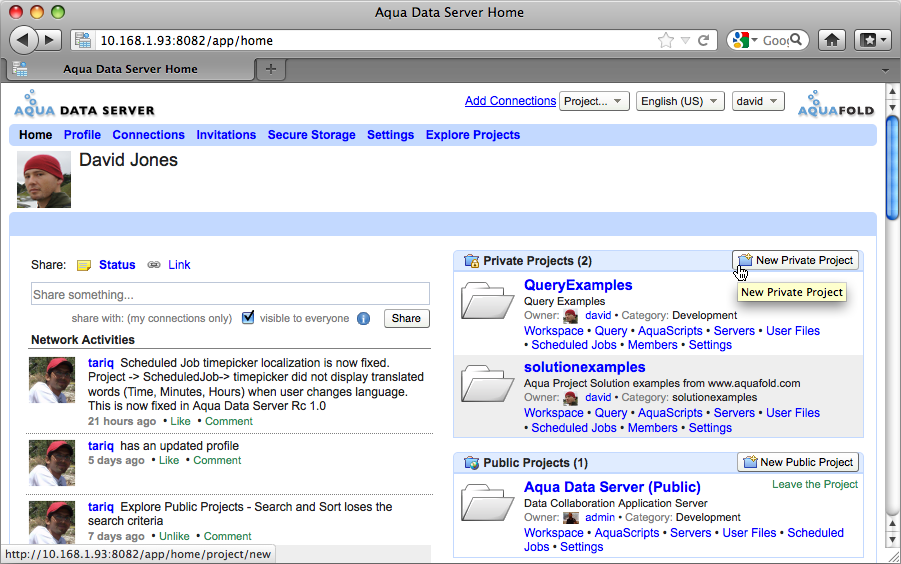This screenshot has height=564, width=901.
Task: Go to the Home tab
Action: [x=36, y=135]
